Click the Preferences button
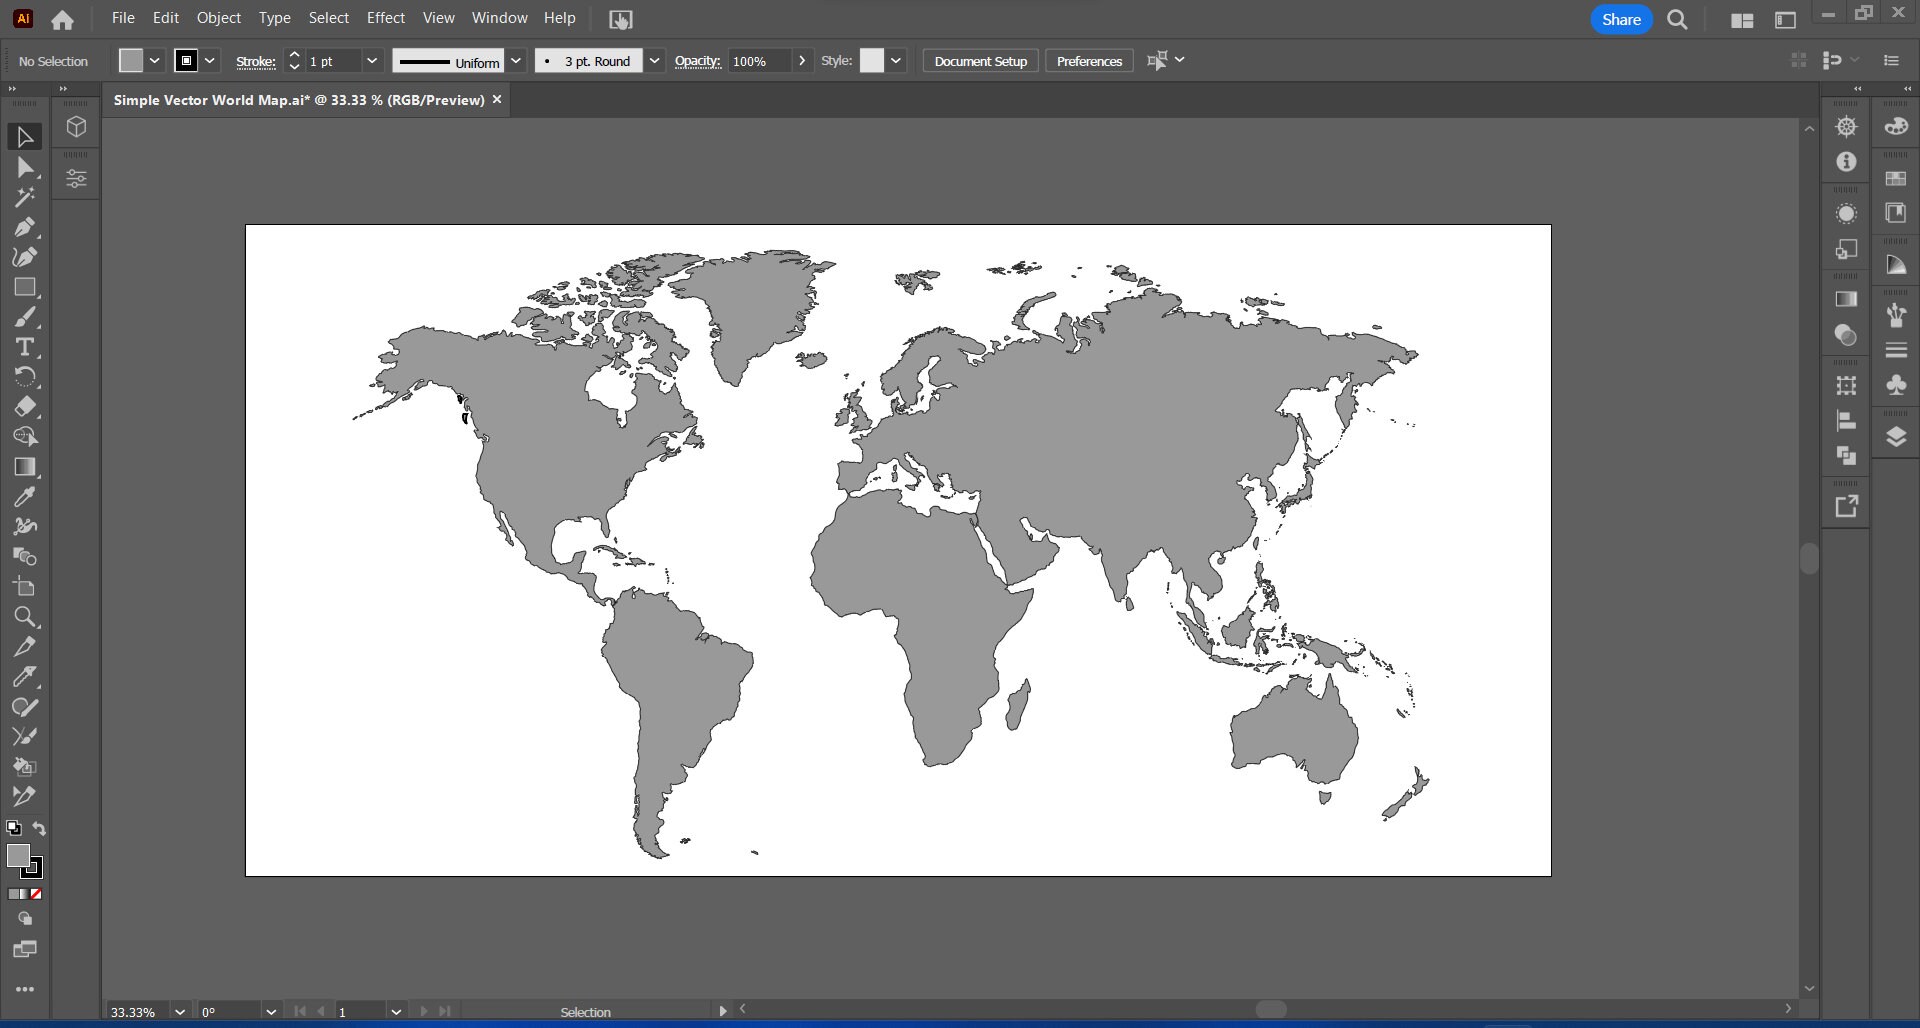Image resolution: width=1920 pixels, height=1028 pixels. [x=1088, y=61]
